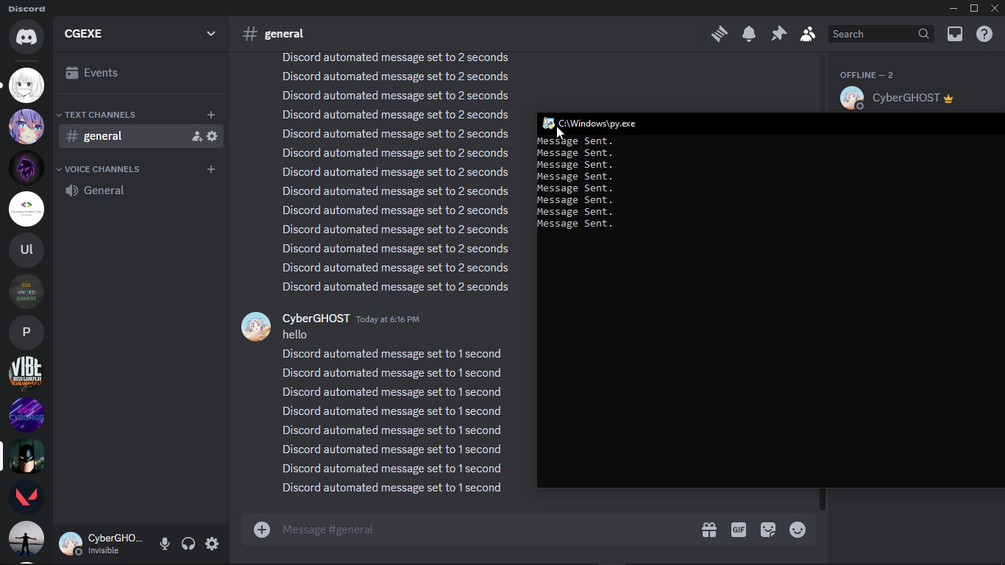Click CyberGHOST avatar beside hello message

(256, 327)
